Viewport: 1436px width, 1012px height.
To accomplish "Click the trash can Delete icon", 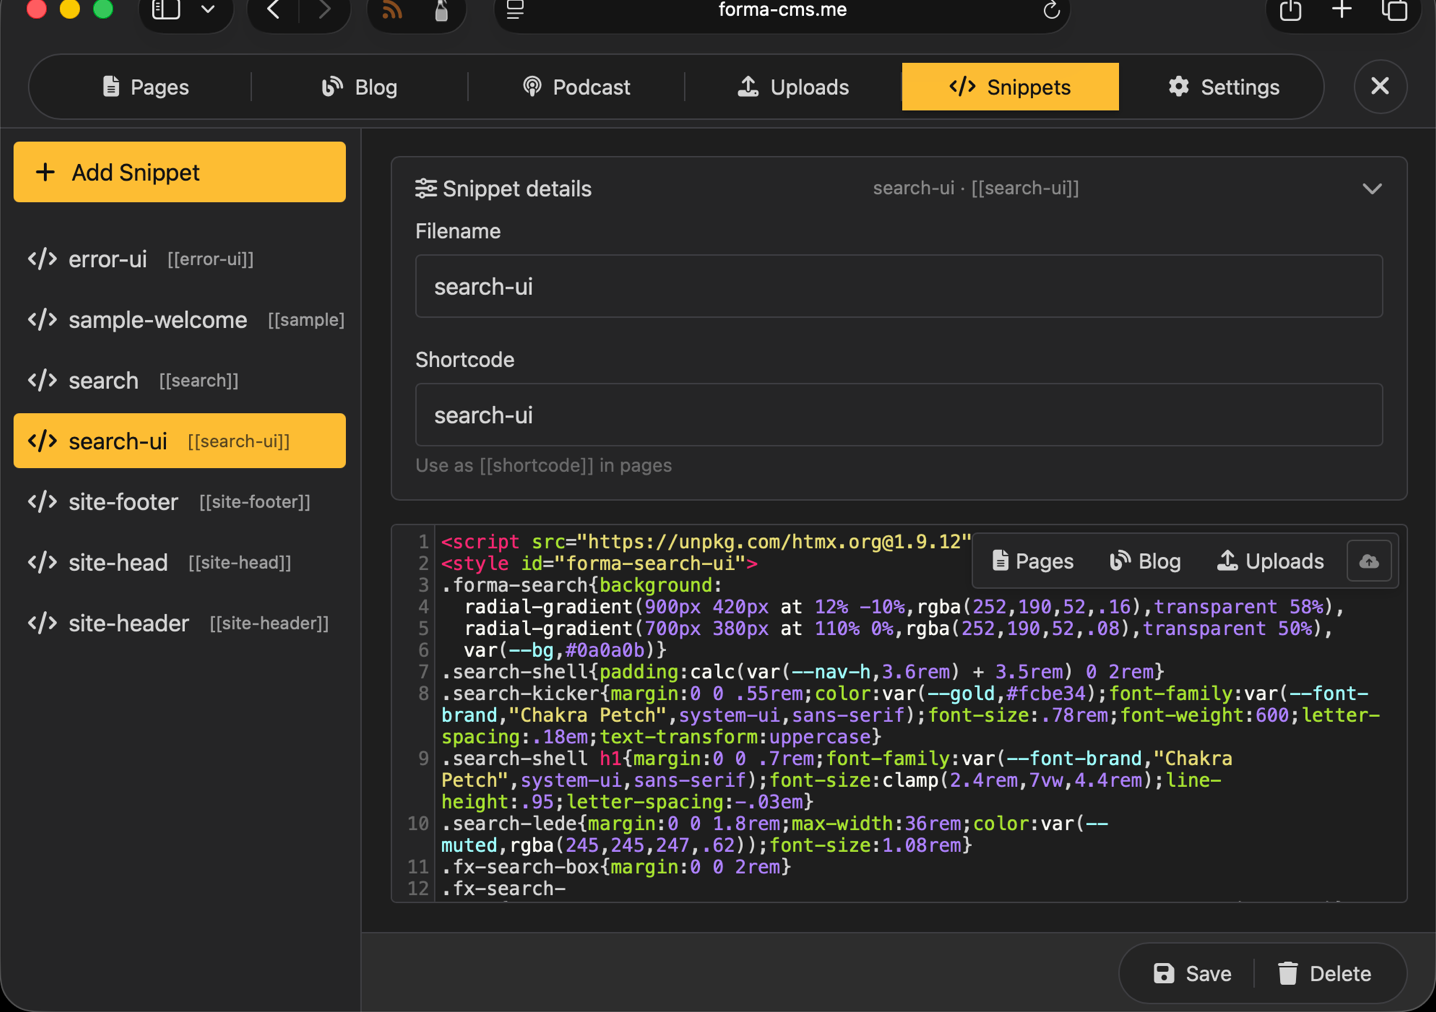I will 1288,973.
